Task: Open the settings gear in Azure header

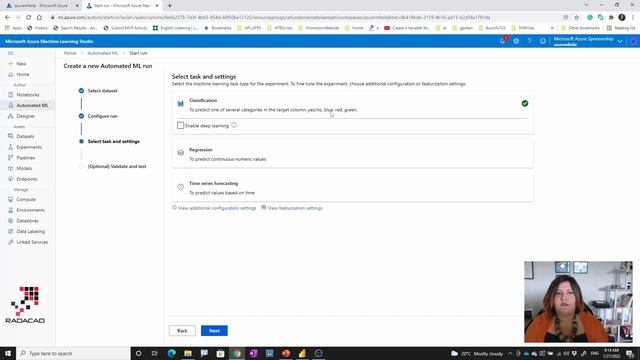Action: click(x=516, y=41)
